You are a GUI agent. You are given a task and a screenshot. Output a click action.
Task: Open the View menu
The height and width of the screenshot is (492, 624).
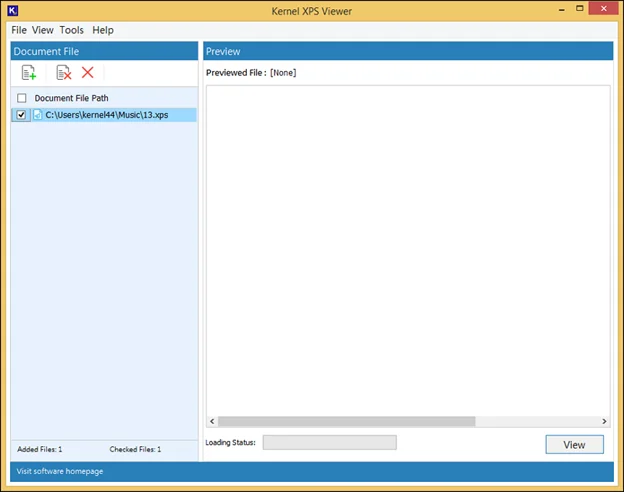coord(43,30)
